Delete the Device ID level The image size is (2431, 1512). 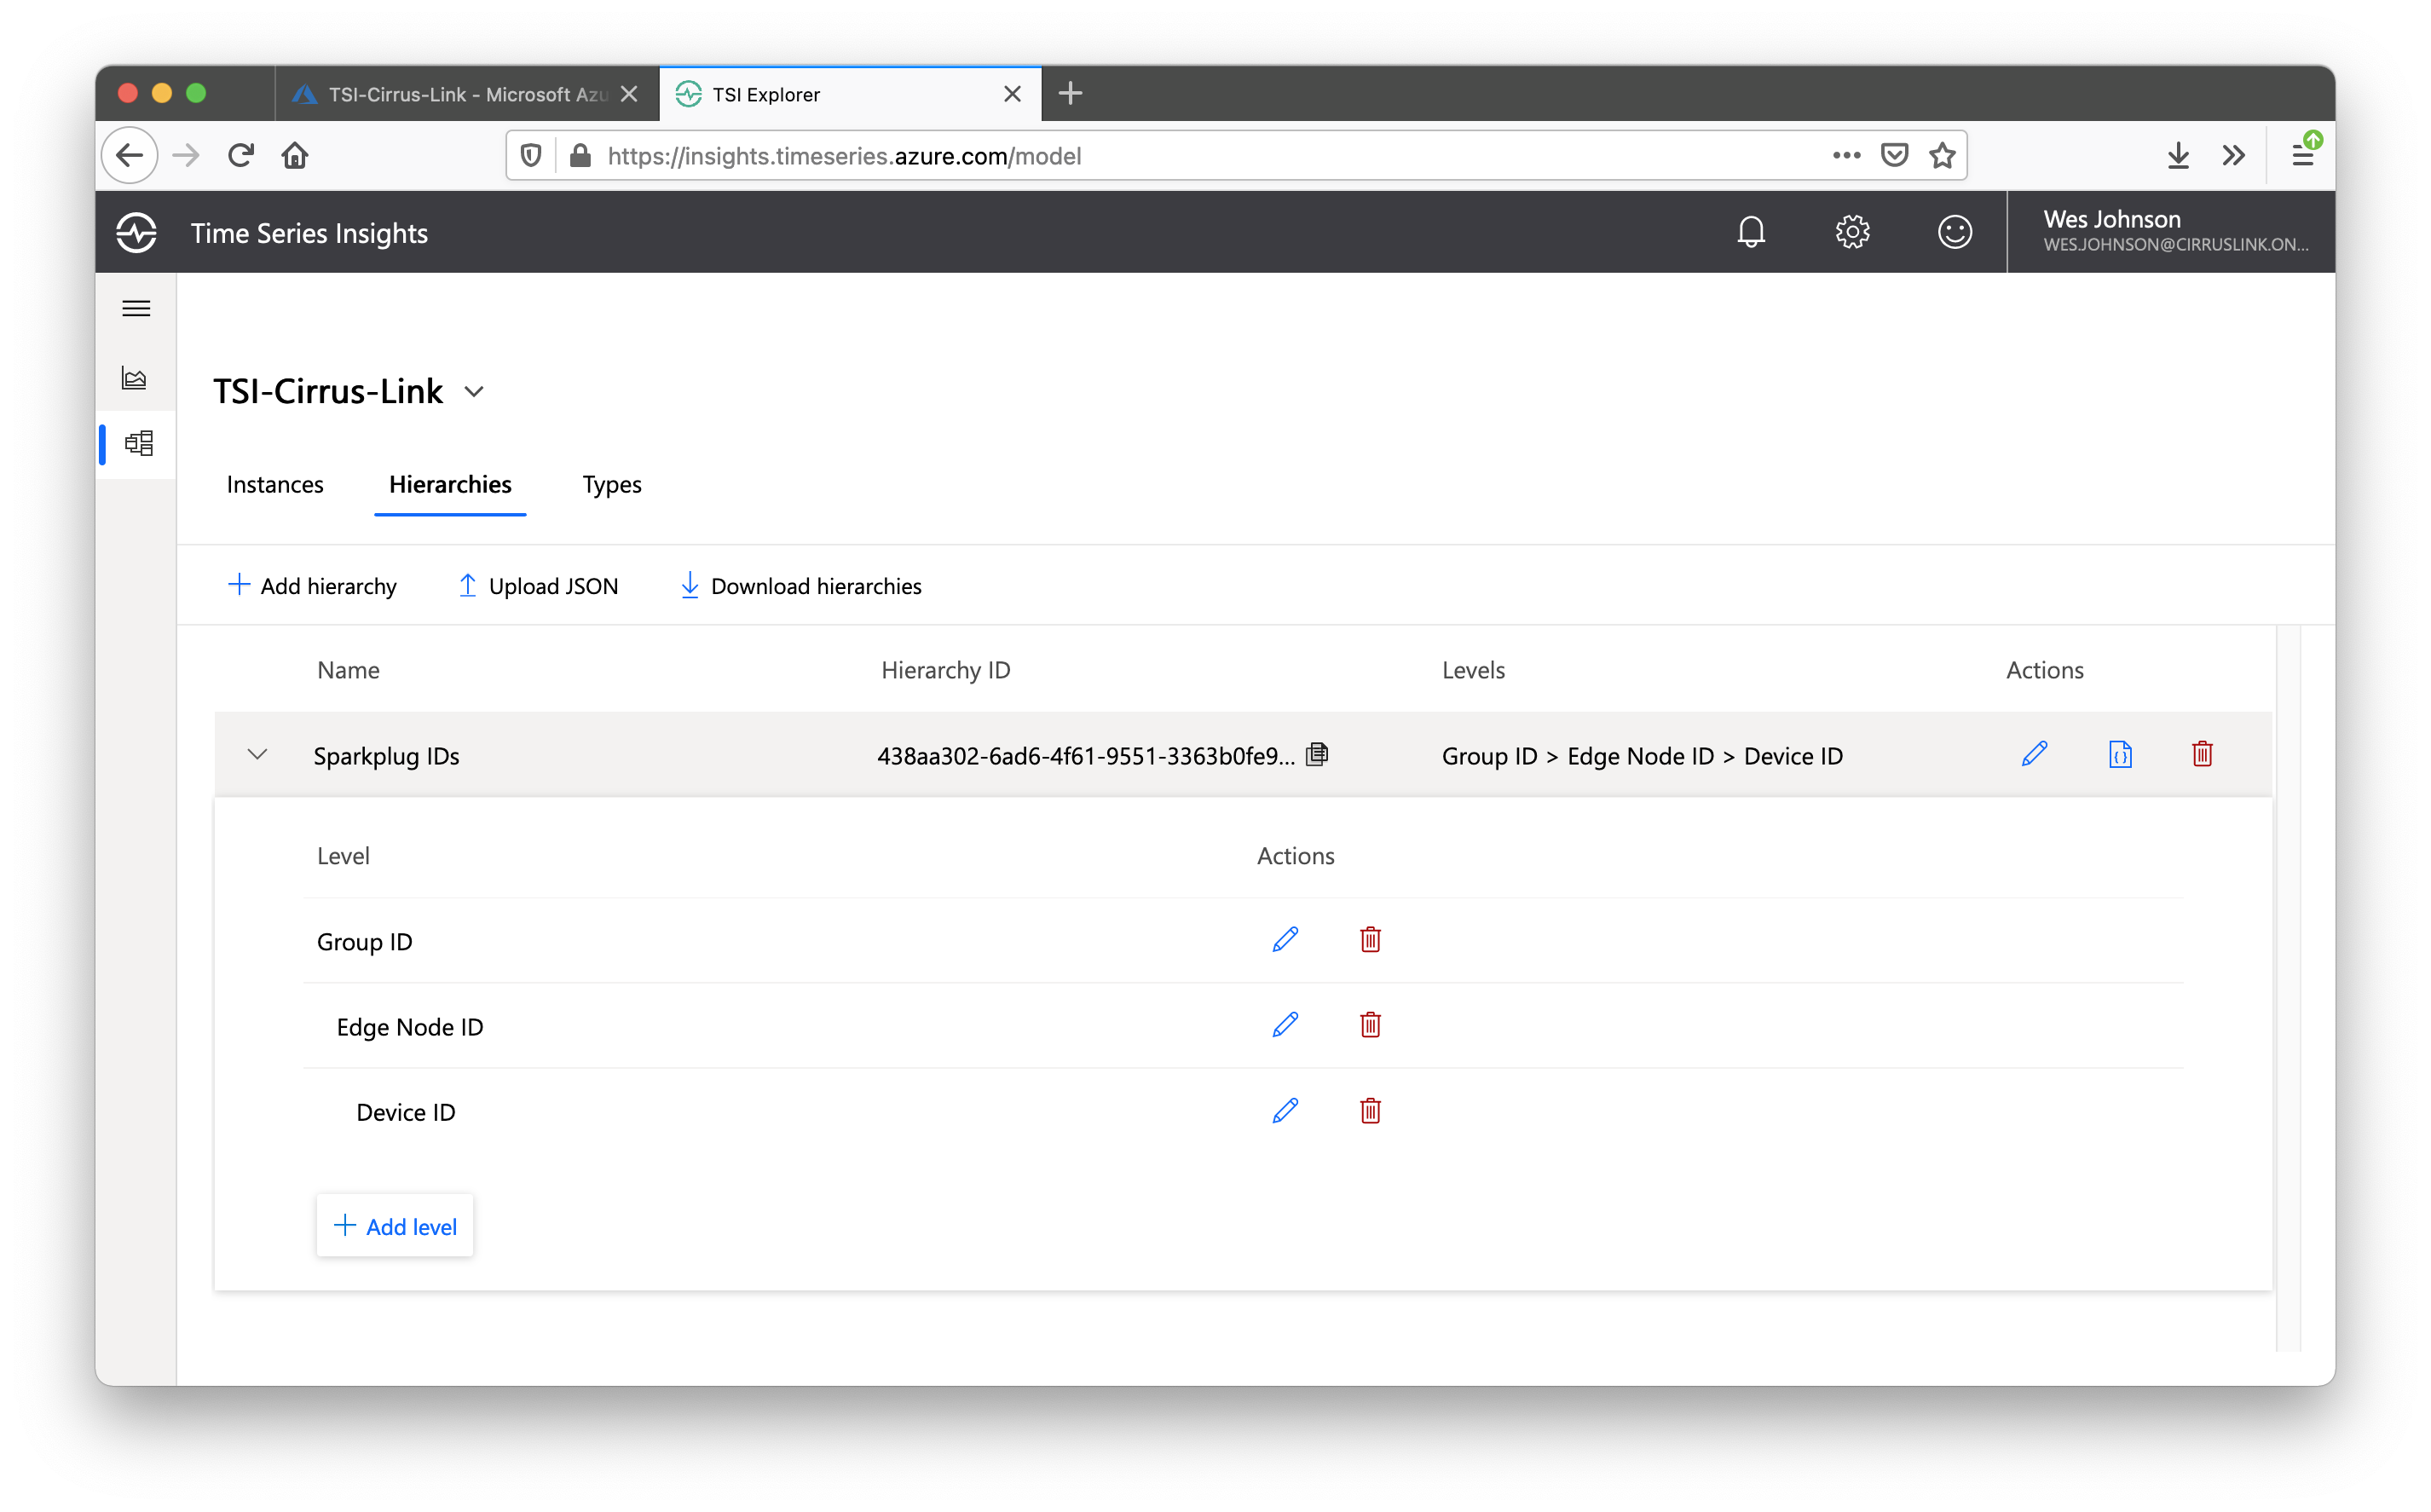[1369, 1111]
